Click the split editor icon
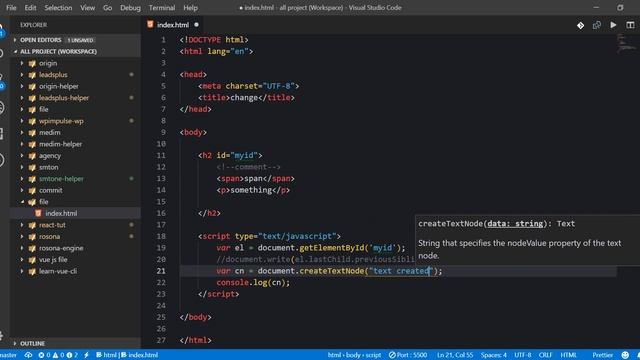 630,25
